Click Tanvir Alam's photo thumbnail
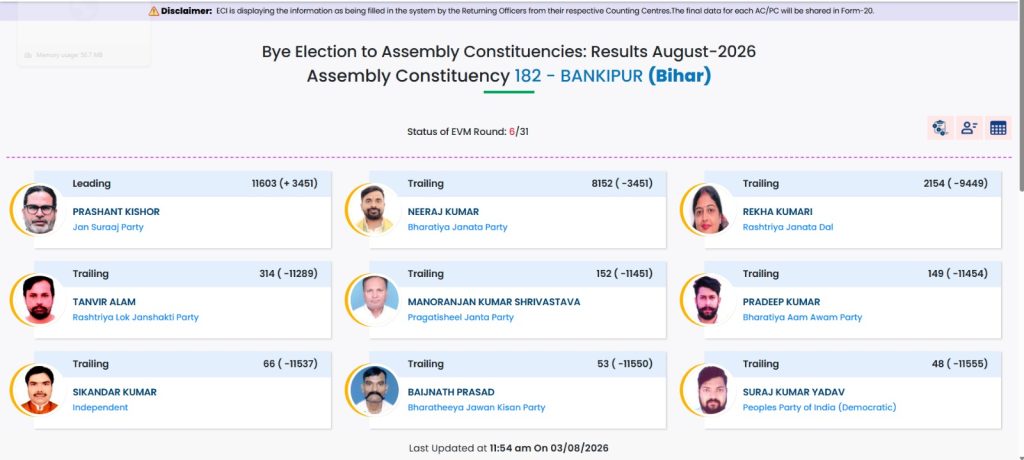The height and width of the screenshot is (460, 1024). point(39,300)
